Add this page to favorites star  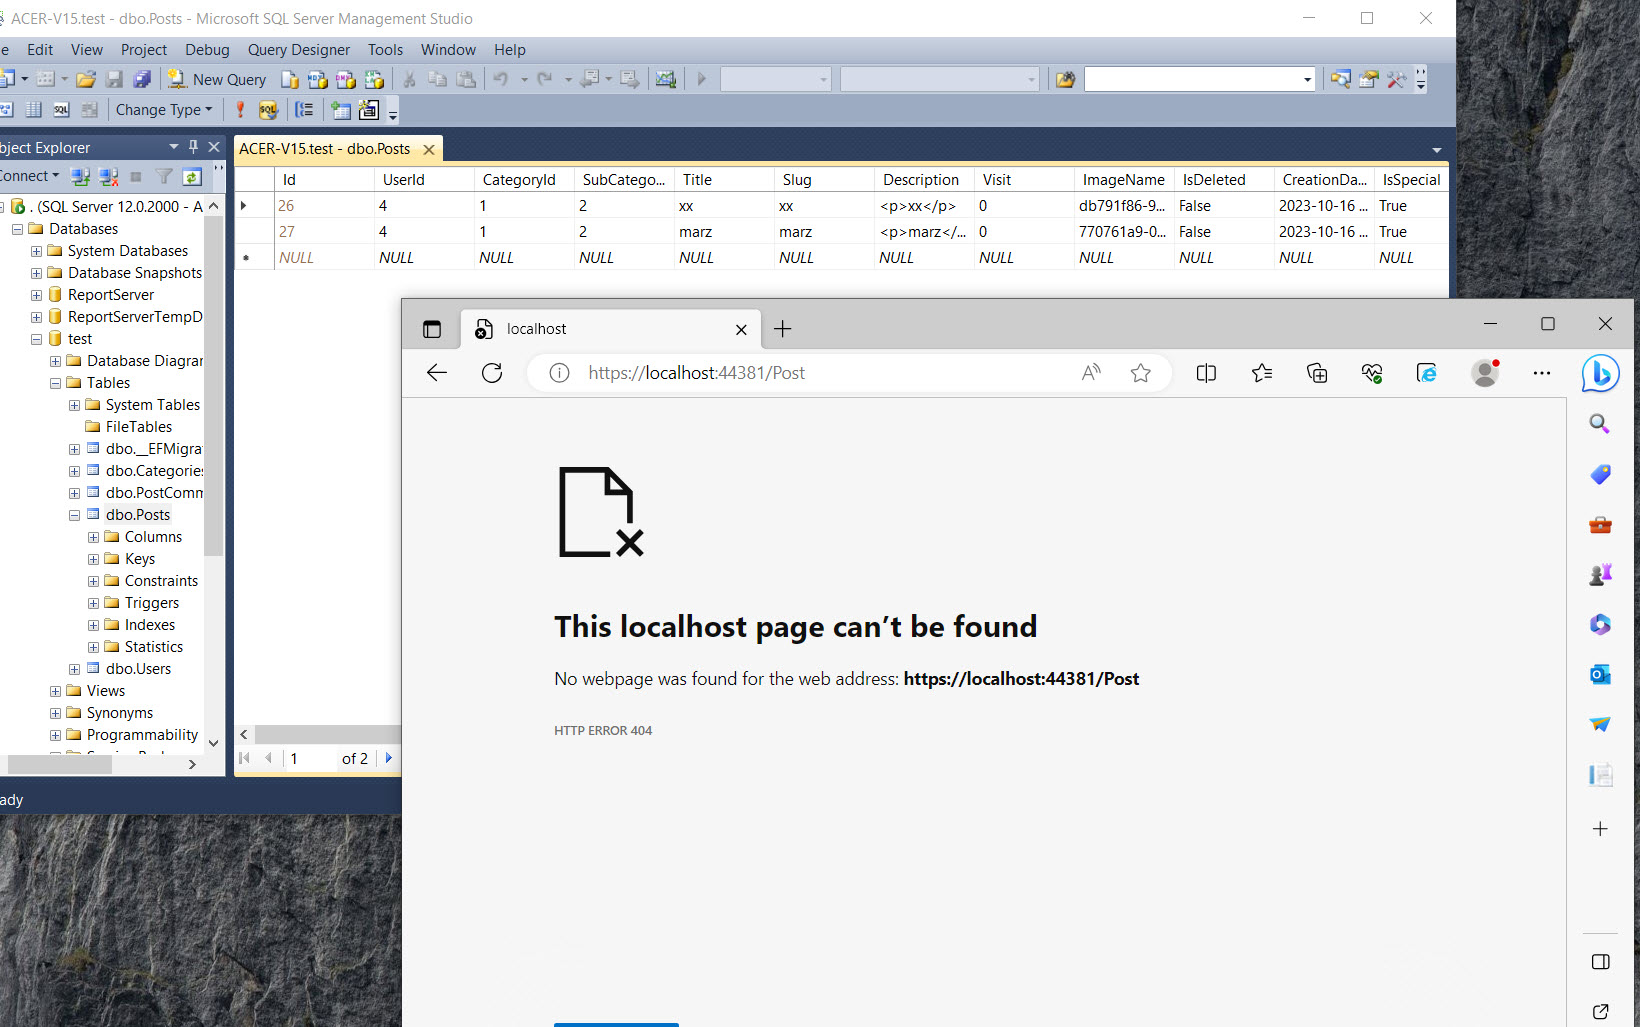1140,373
